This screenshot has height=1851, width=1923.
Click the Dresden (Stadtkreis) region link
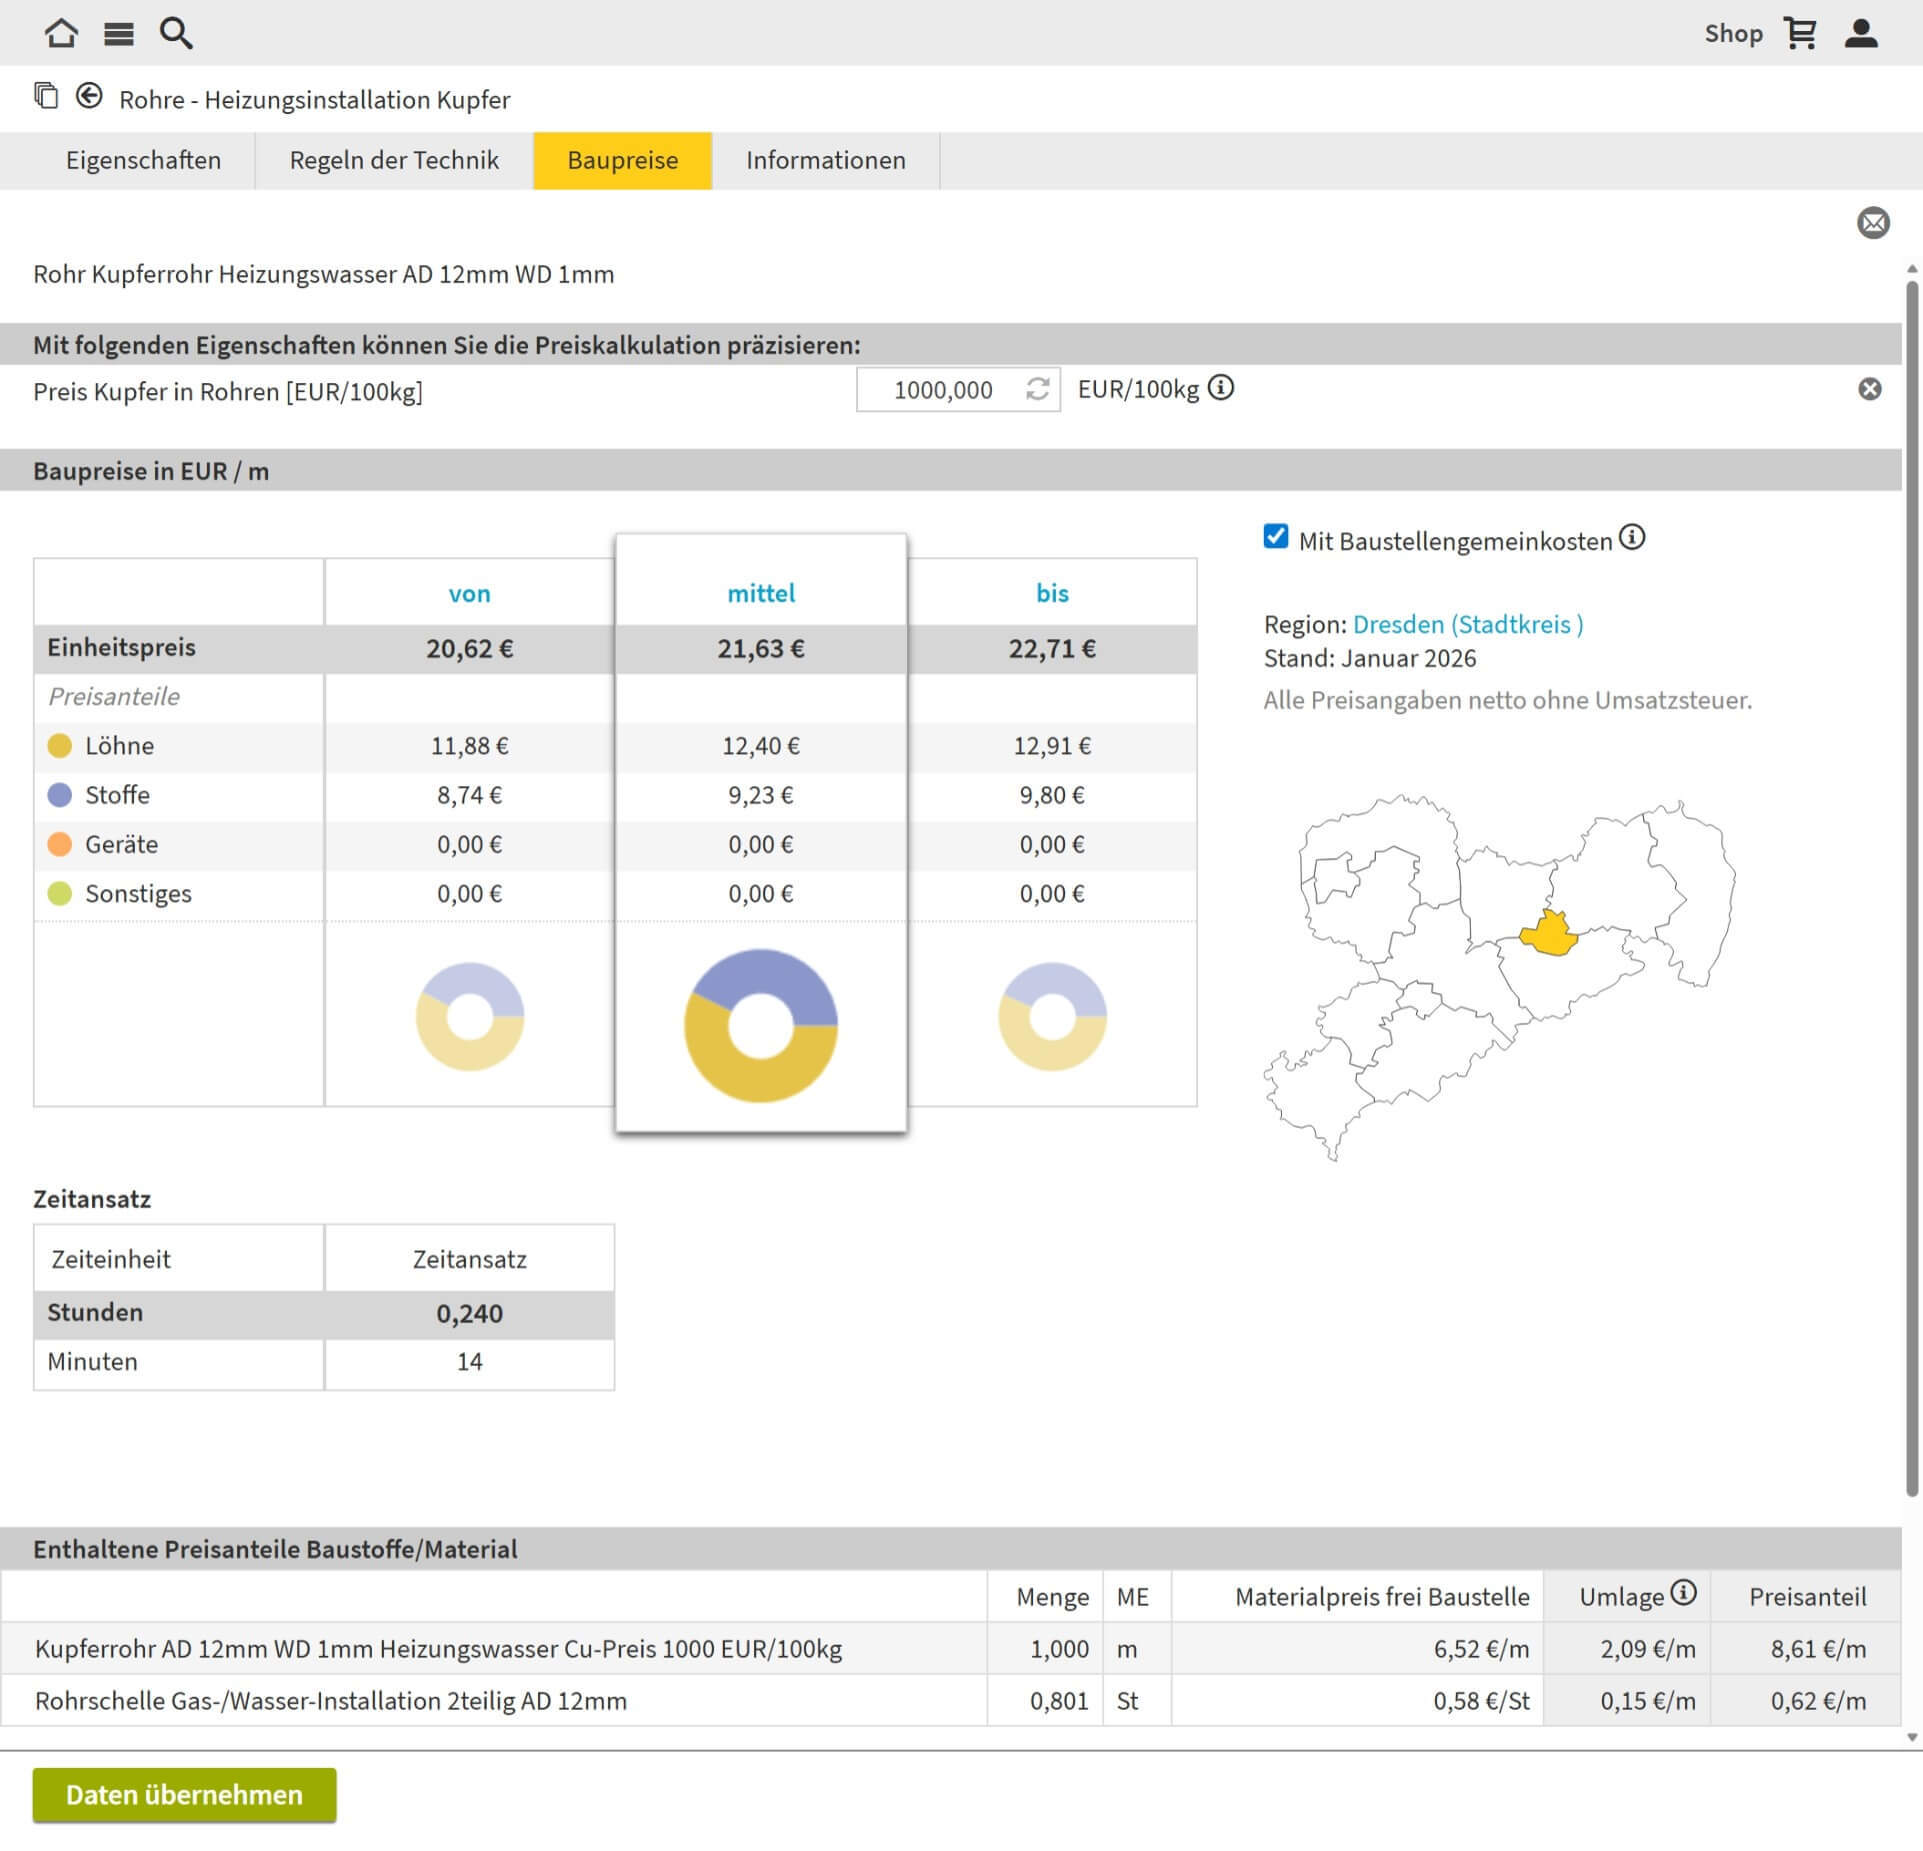(1467, 624)
